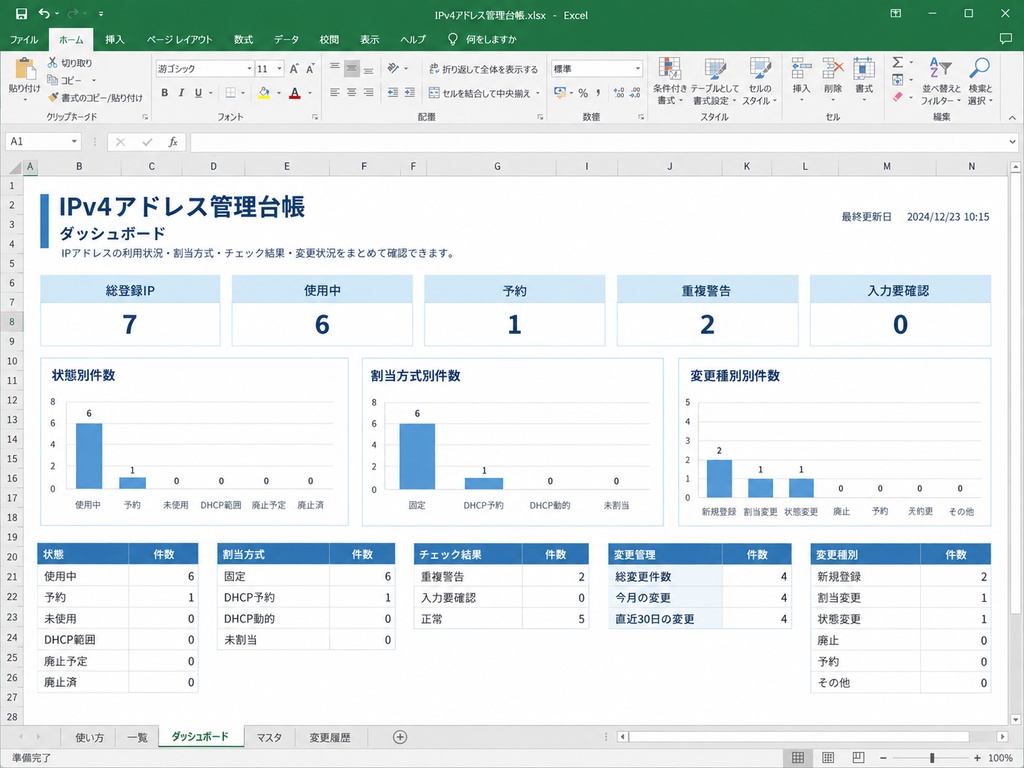
Task: Toggle セルを結合して中央揃え merge and center
Action: (480, 93)
